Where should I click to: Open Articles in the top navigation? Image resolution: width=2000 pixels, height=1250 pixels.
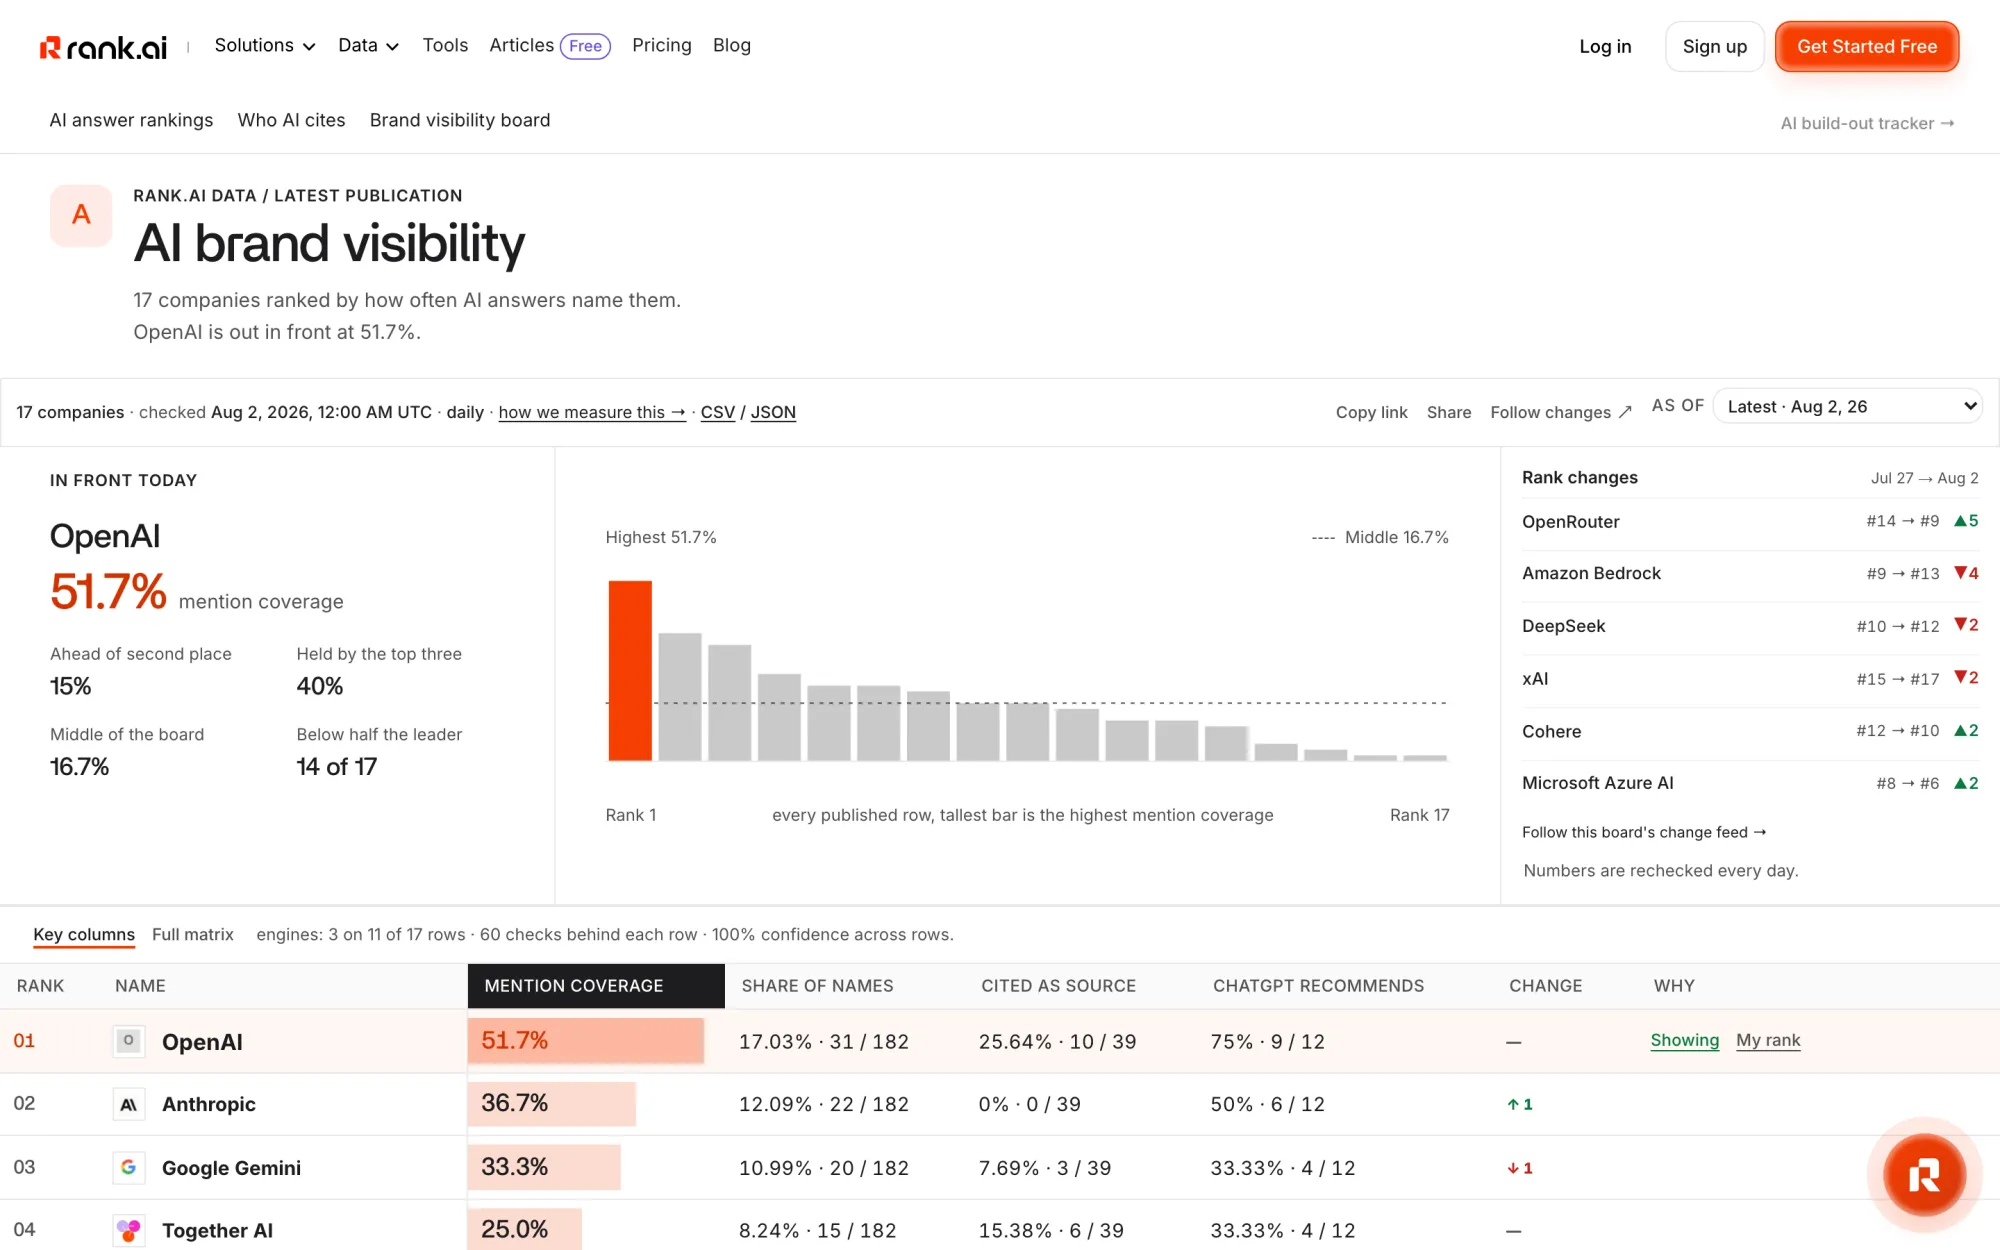click(521, 46)
